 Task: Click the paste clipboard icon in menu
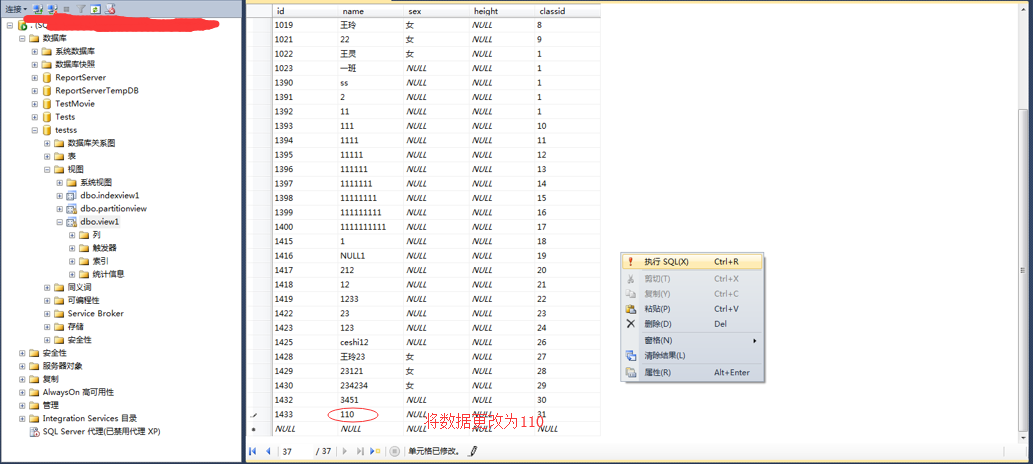(x=630, y=309)
